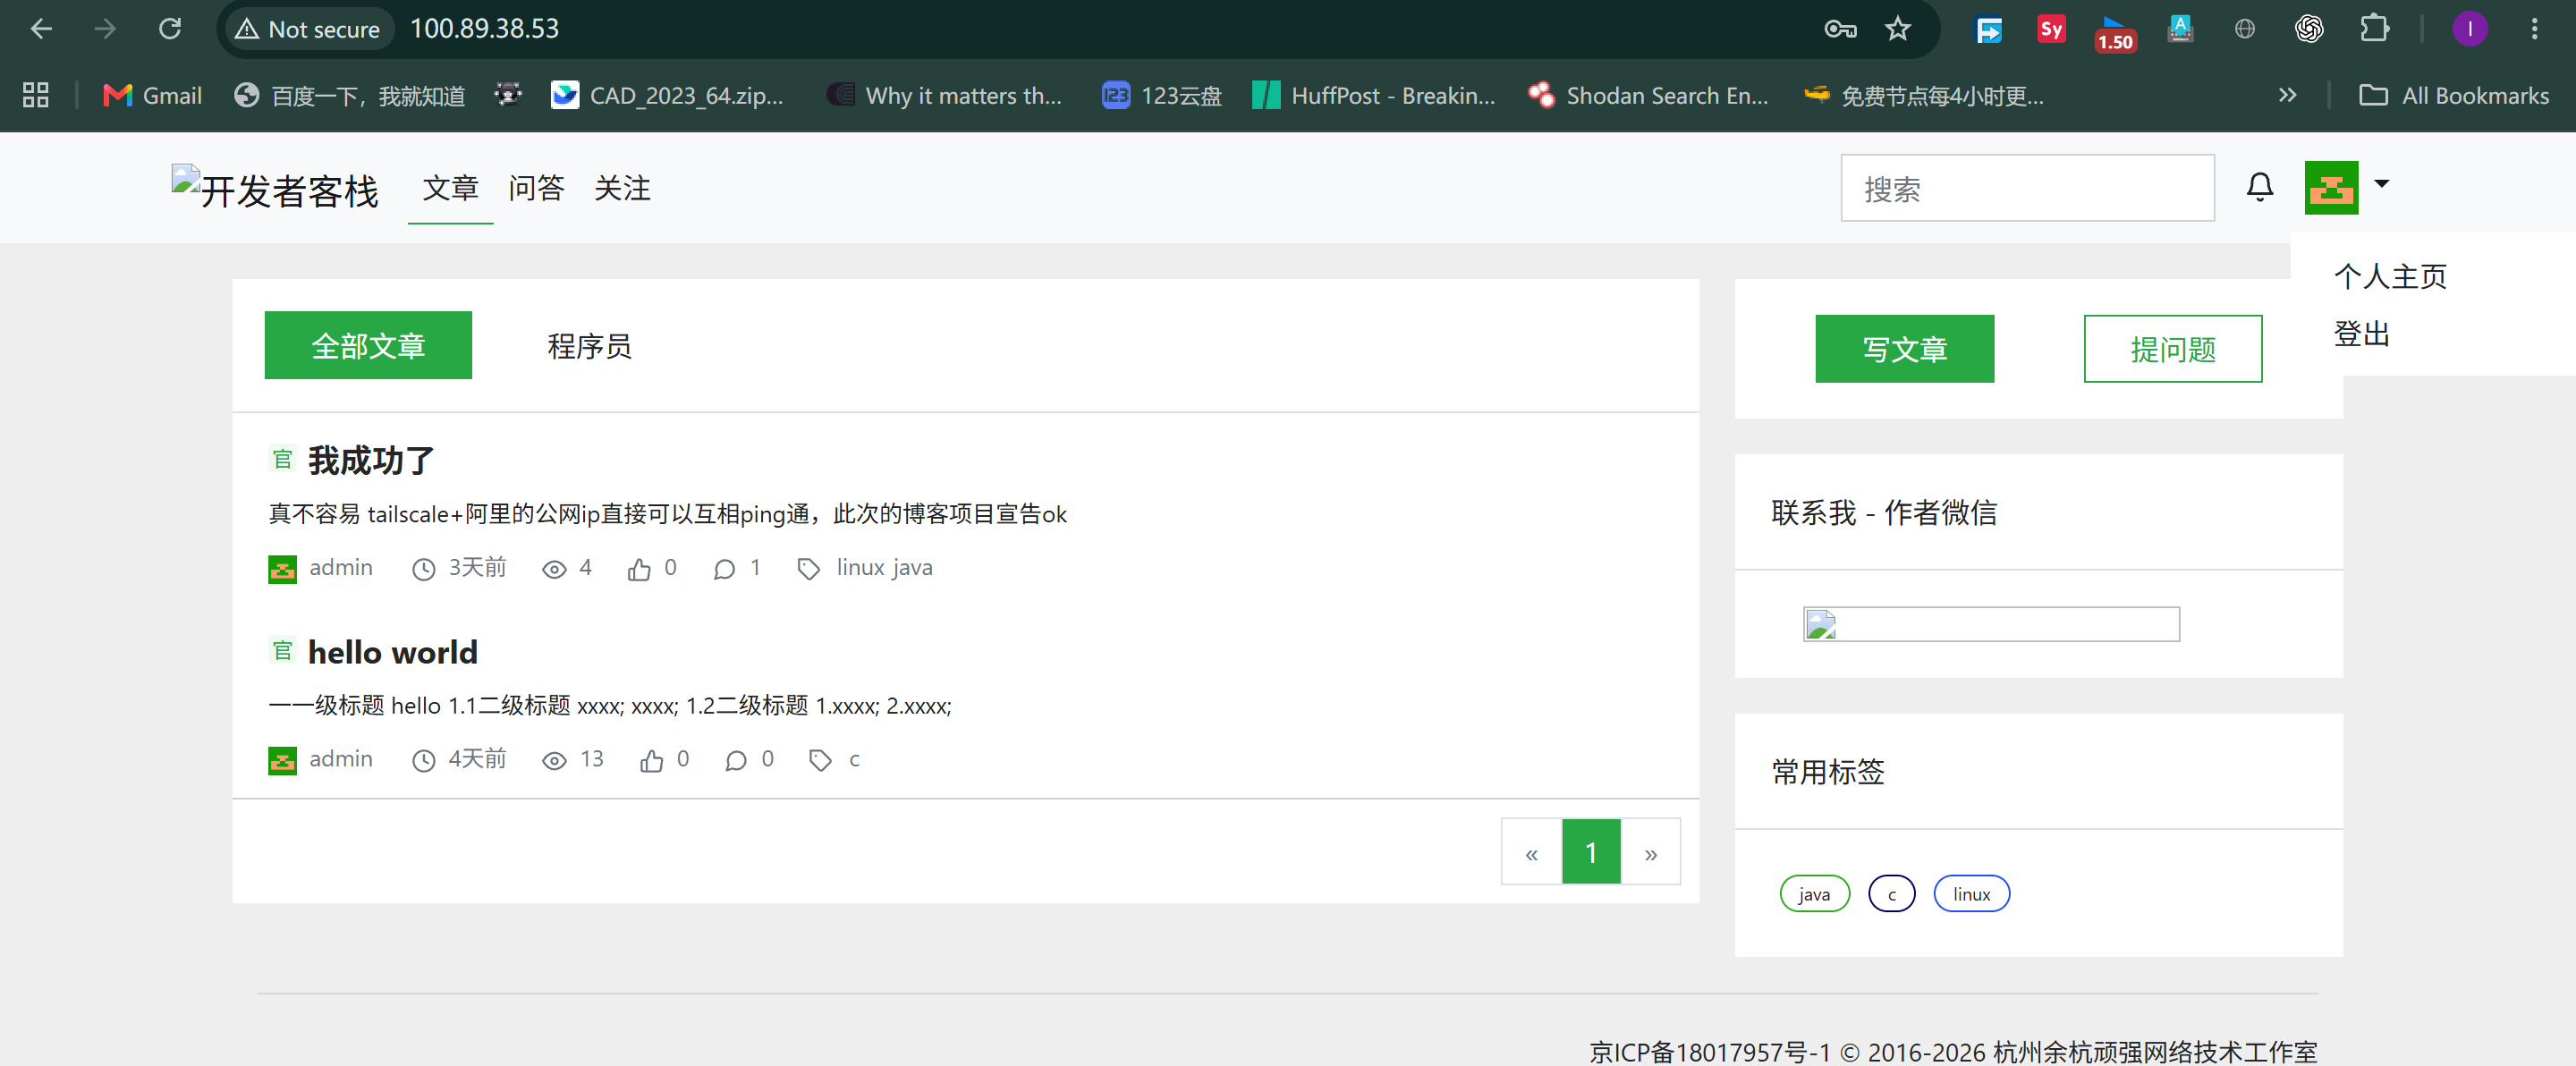
Task: Focus the 搜索 search field
Action: [2027, 188]
